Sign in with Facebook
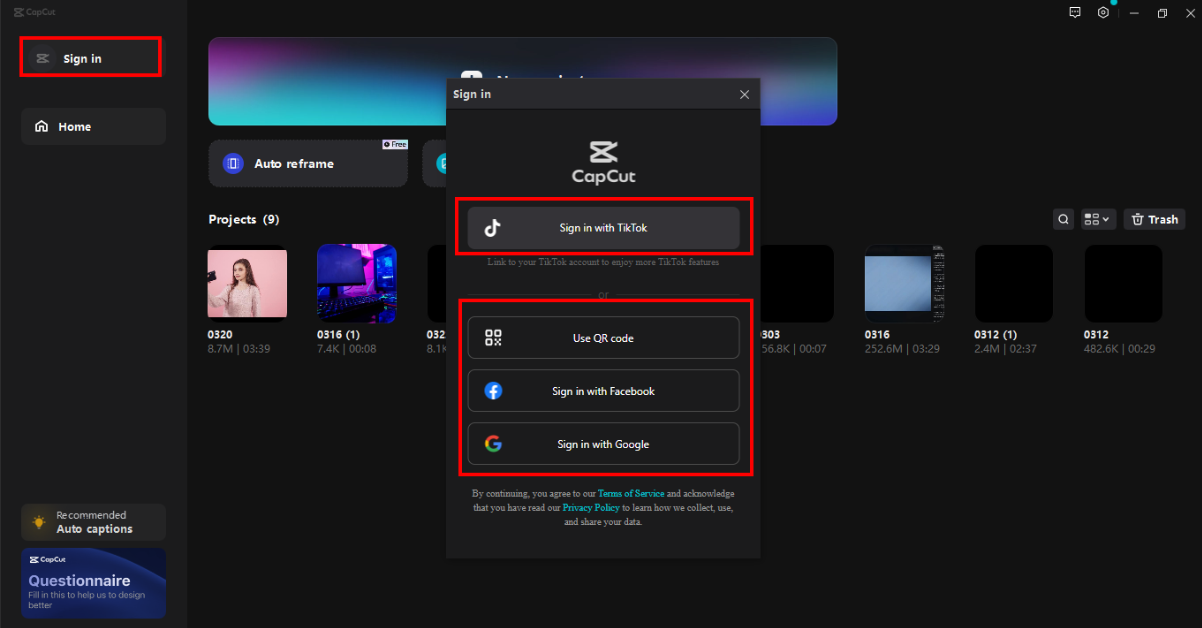The width and height of the screenshot is (1202, 628). pos(603,391)
